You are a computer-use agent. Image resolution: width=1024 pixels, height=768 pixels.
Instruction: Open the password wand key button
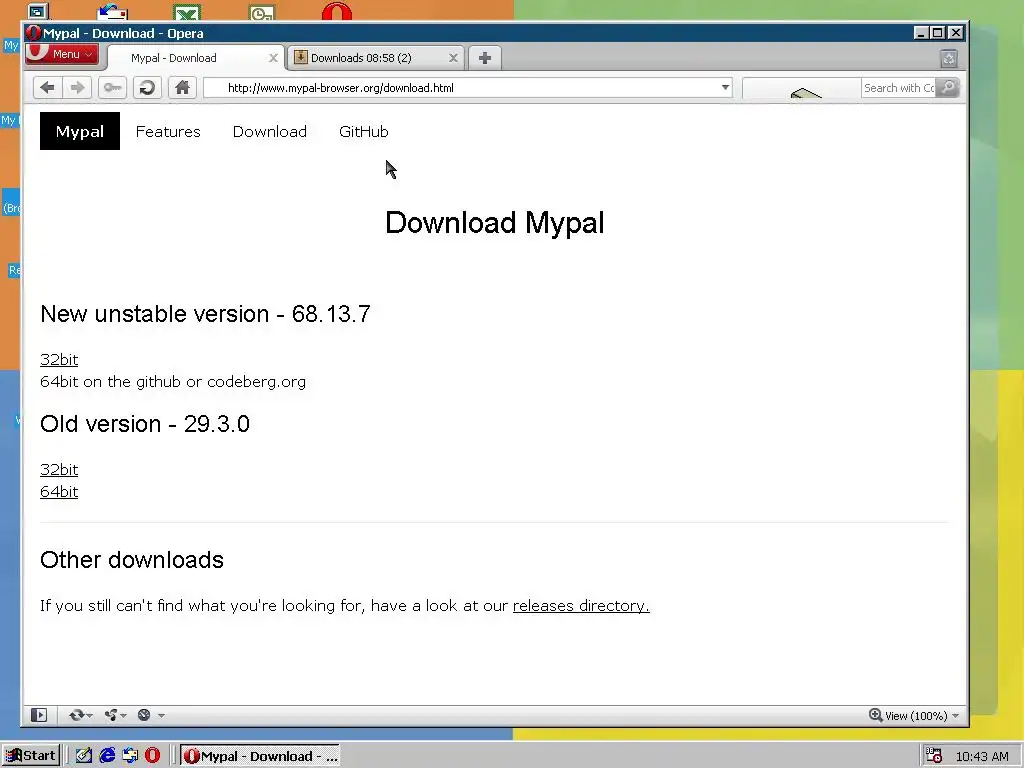click(x=112, y=88)
